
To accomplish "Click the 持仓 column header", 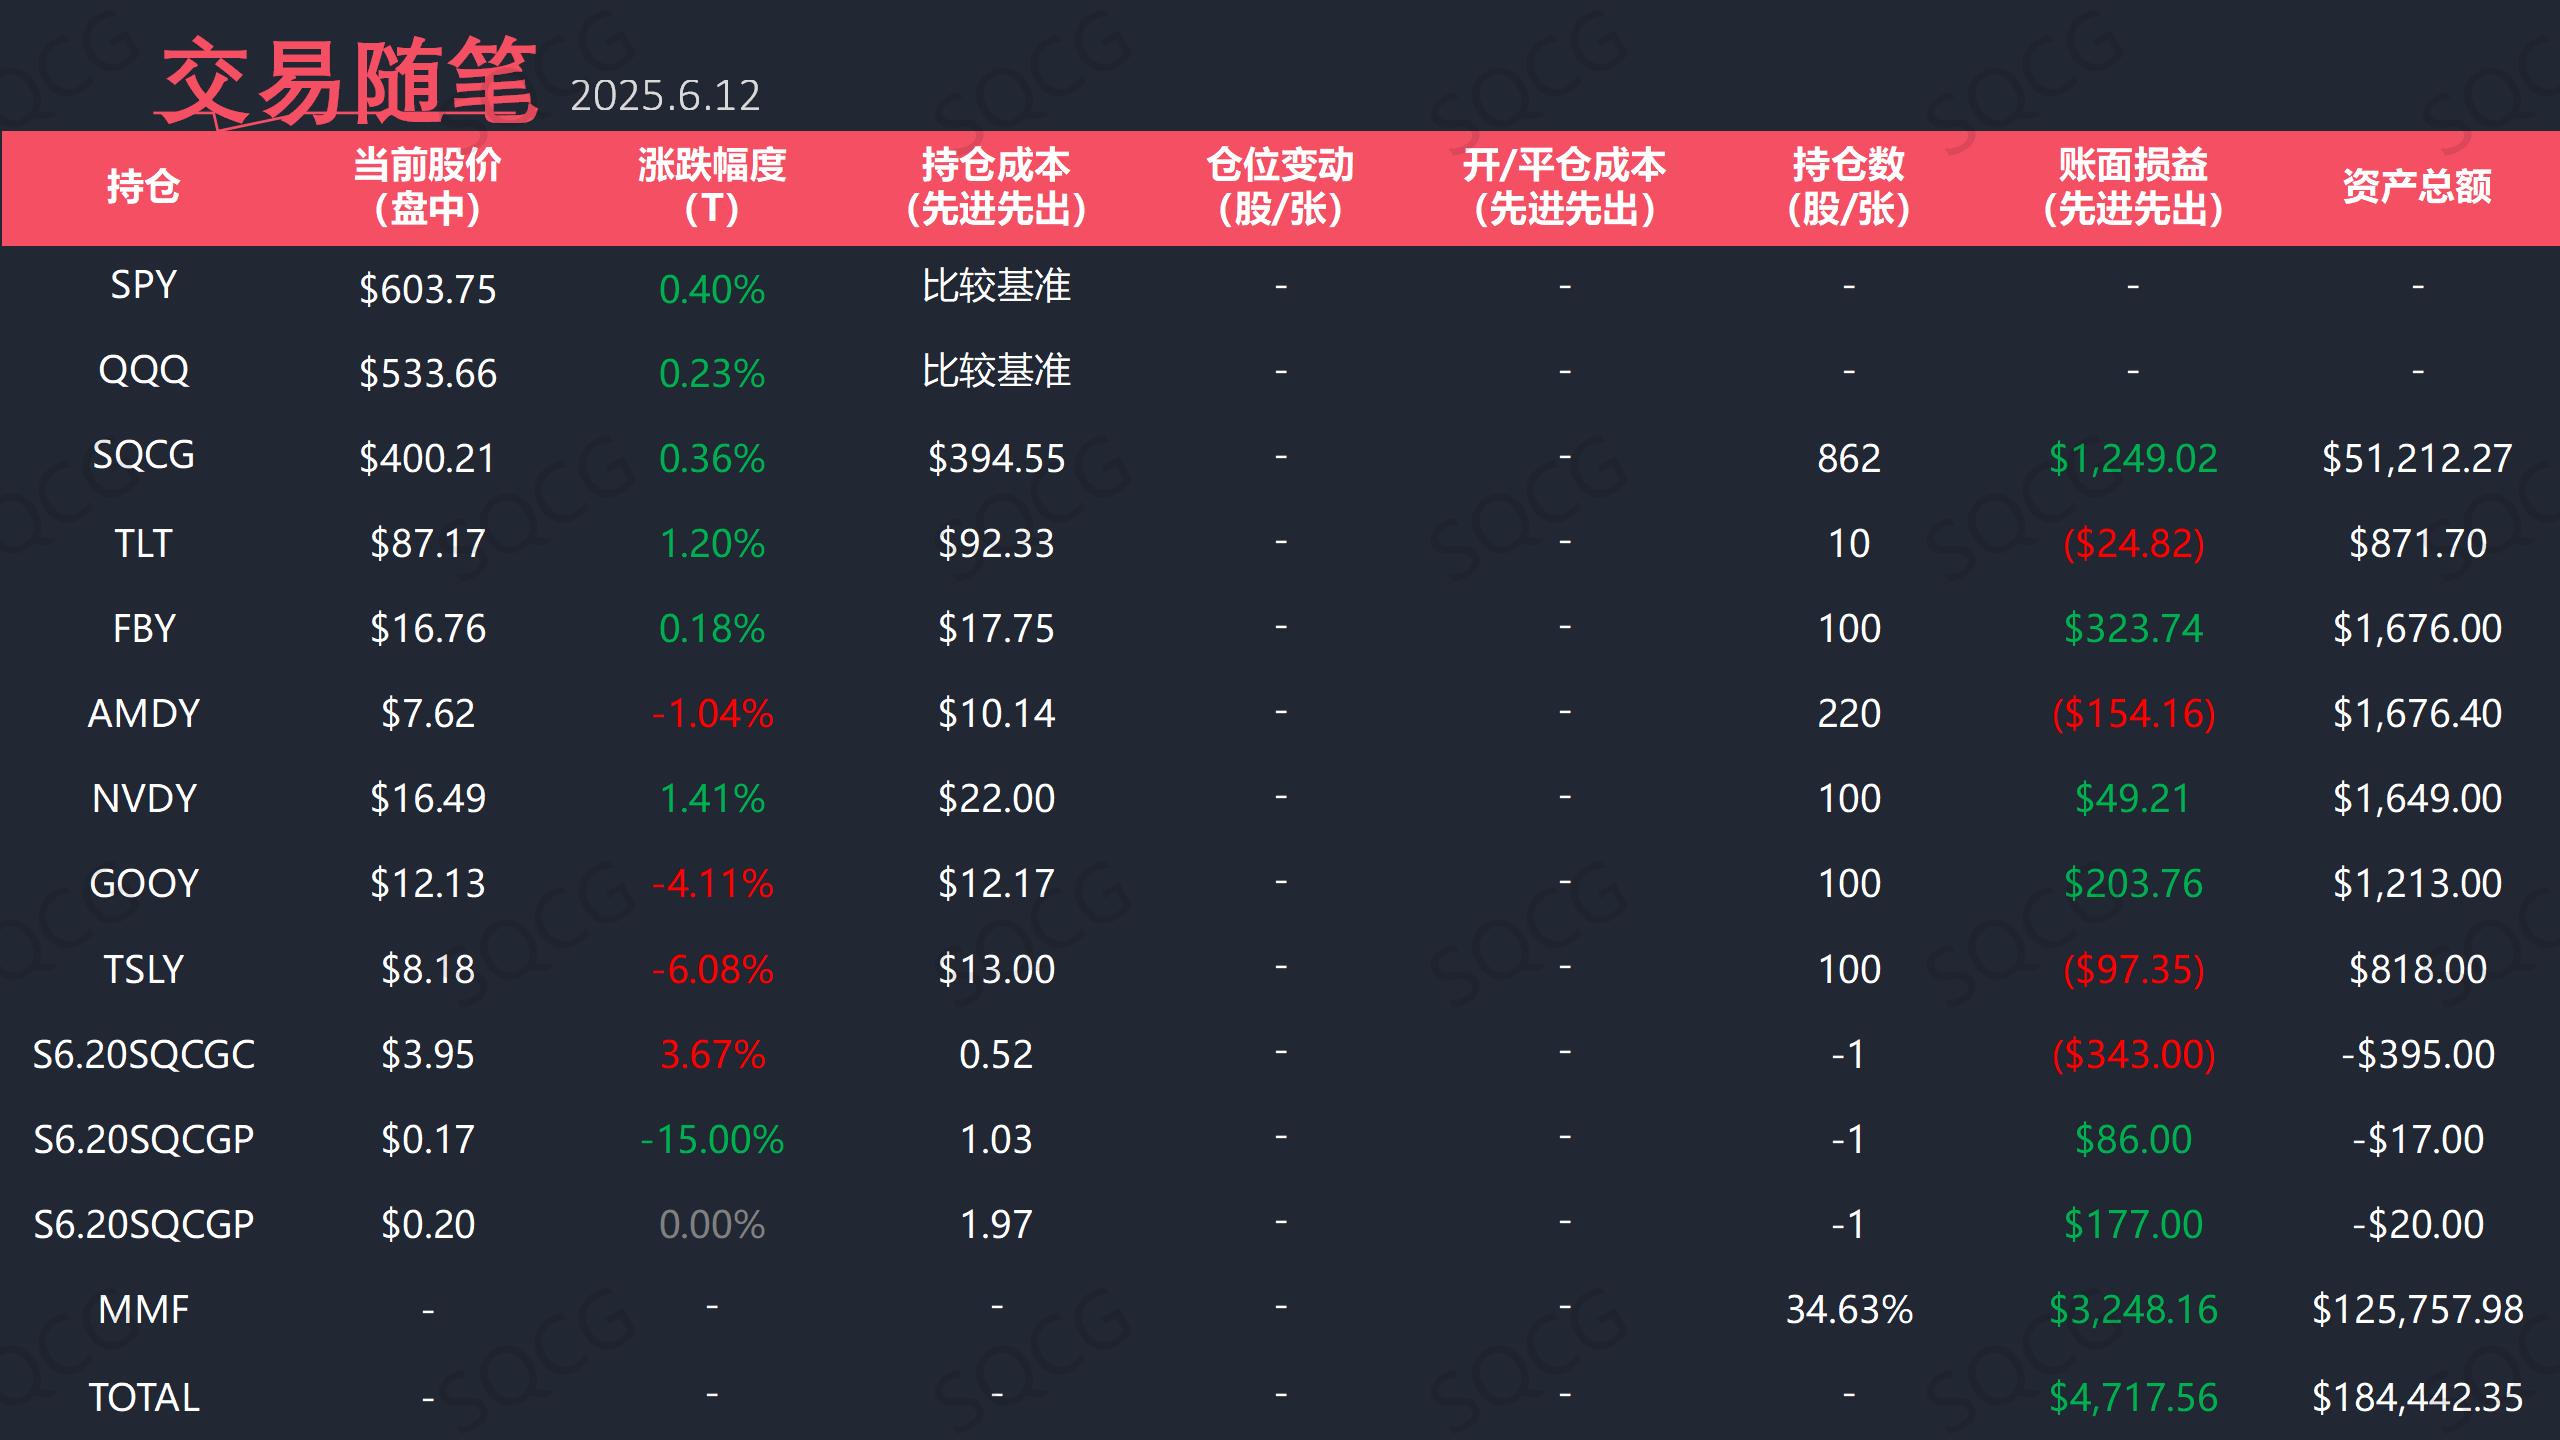I will pos(143,187).
